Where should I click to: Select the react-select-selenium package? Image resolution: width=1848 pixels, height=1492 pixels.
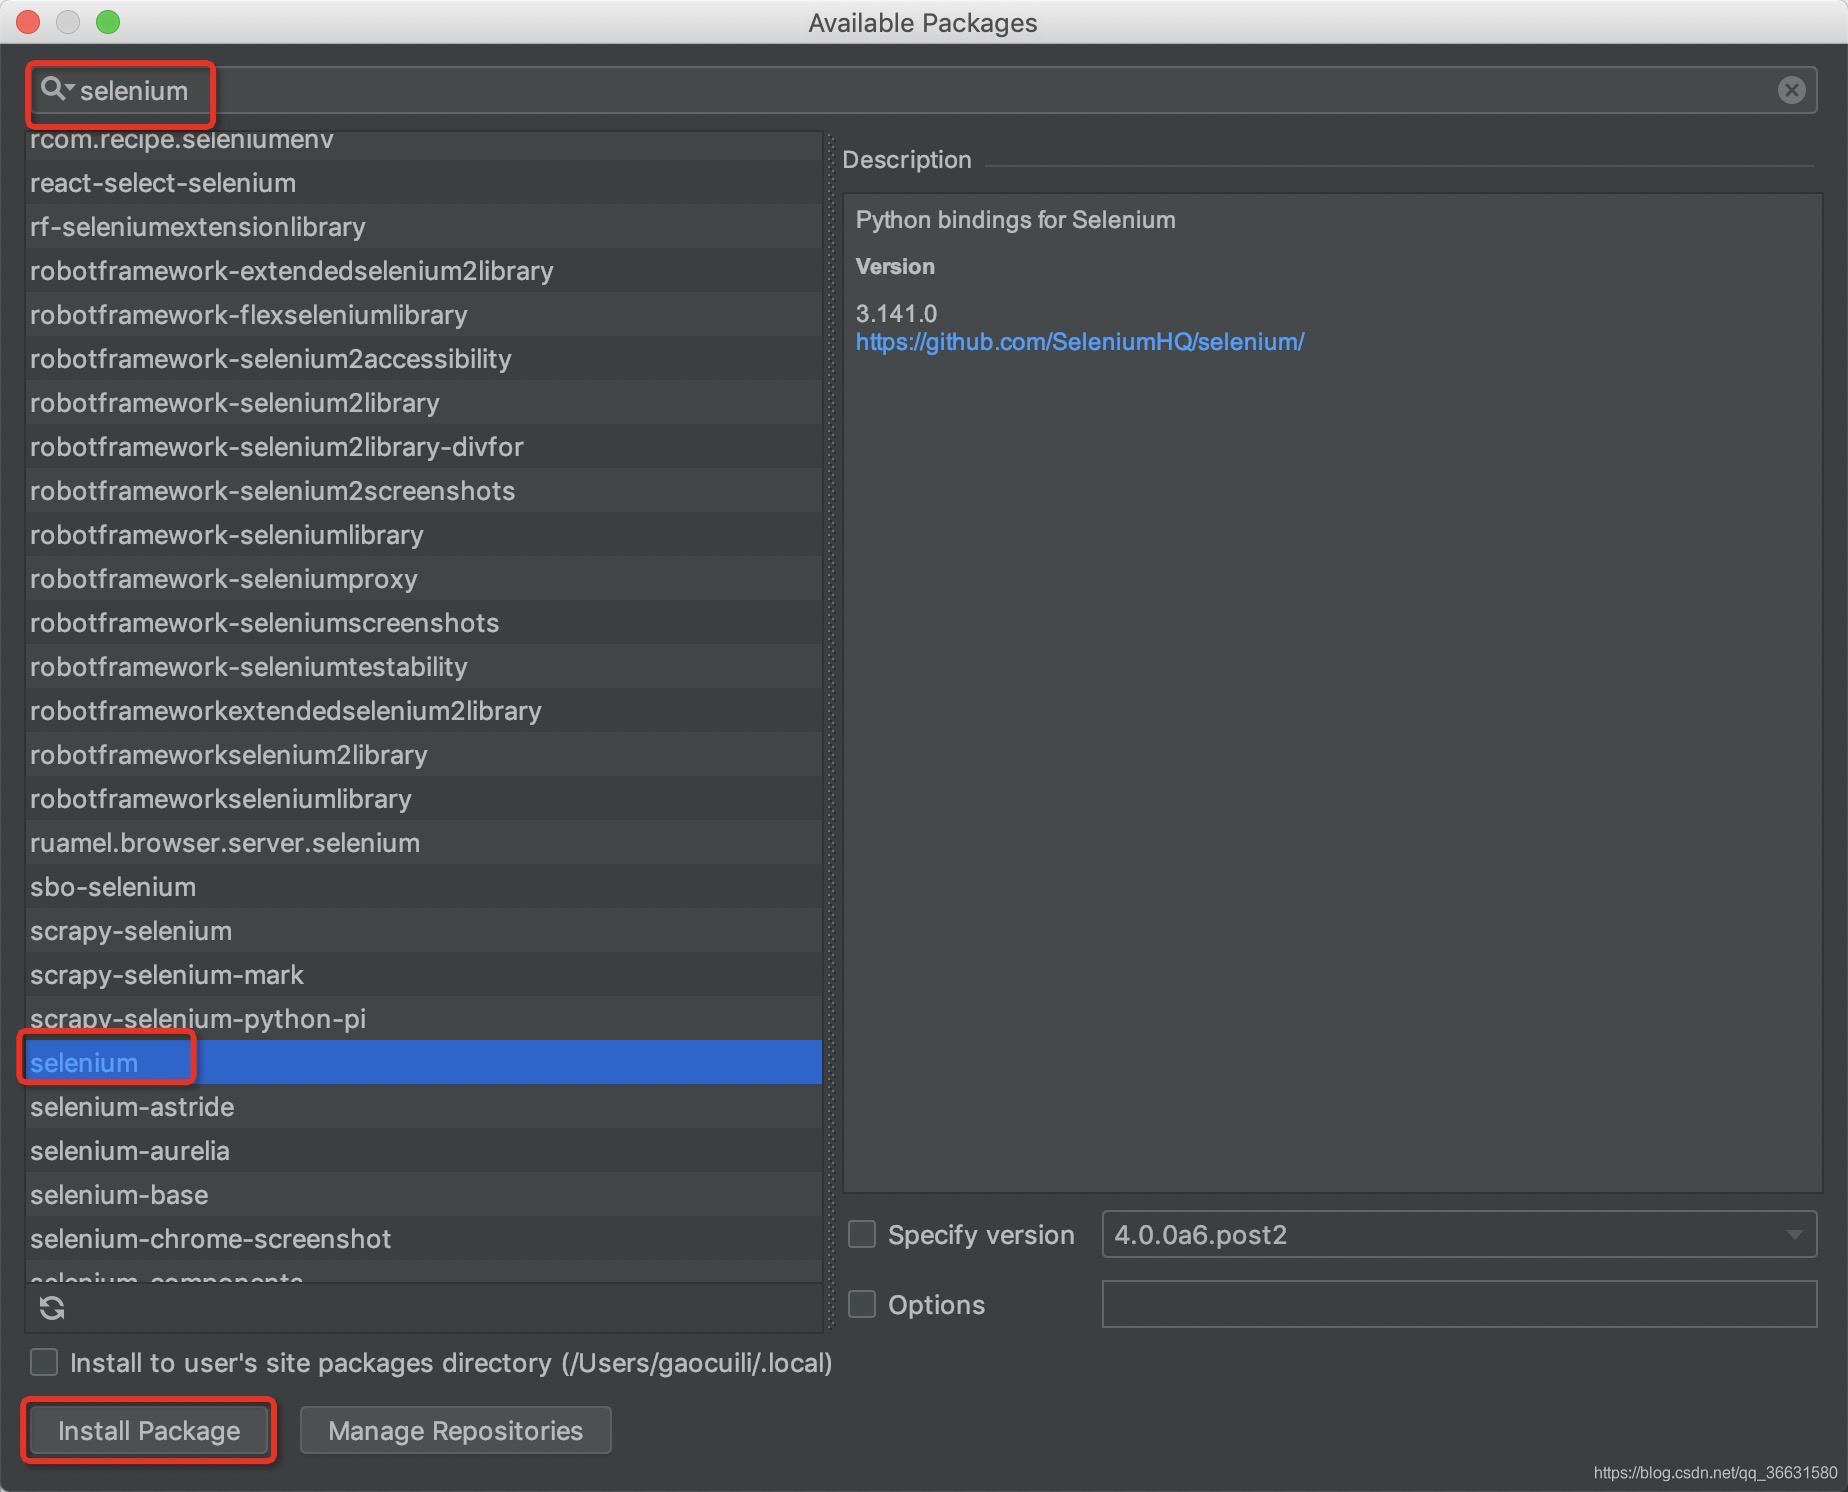tap(163, 182)
